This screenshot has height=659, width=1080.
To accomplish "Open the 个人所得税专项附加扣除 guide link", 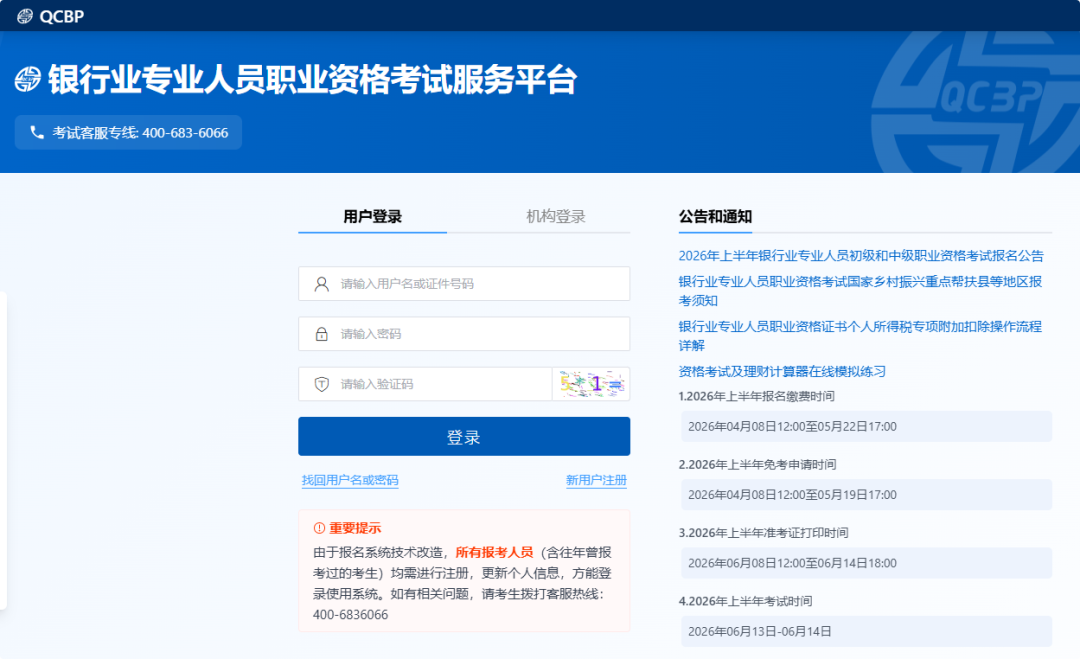I will pos(860,326).
